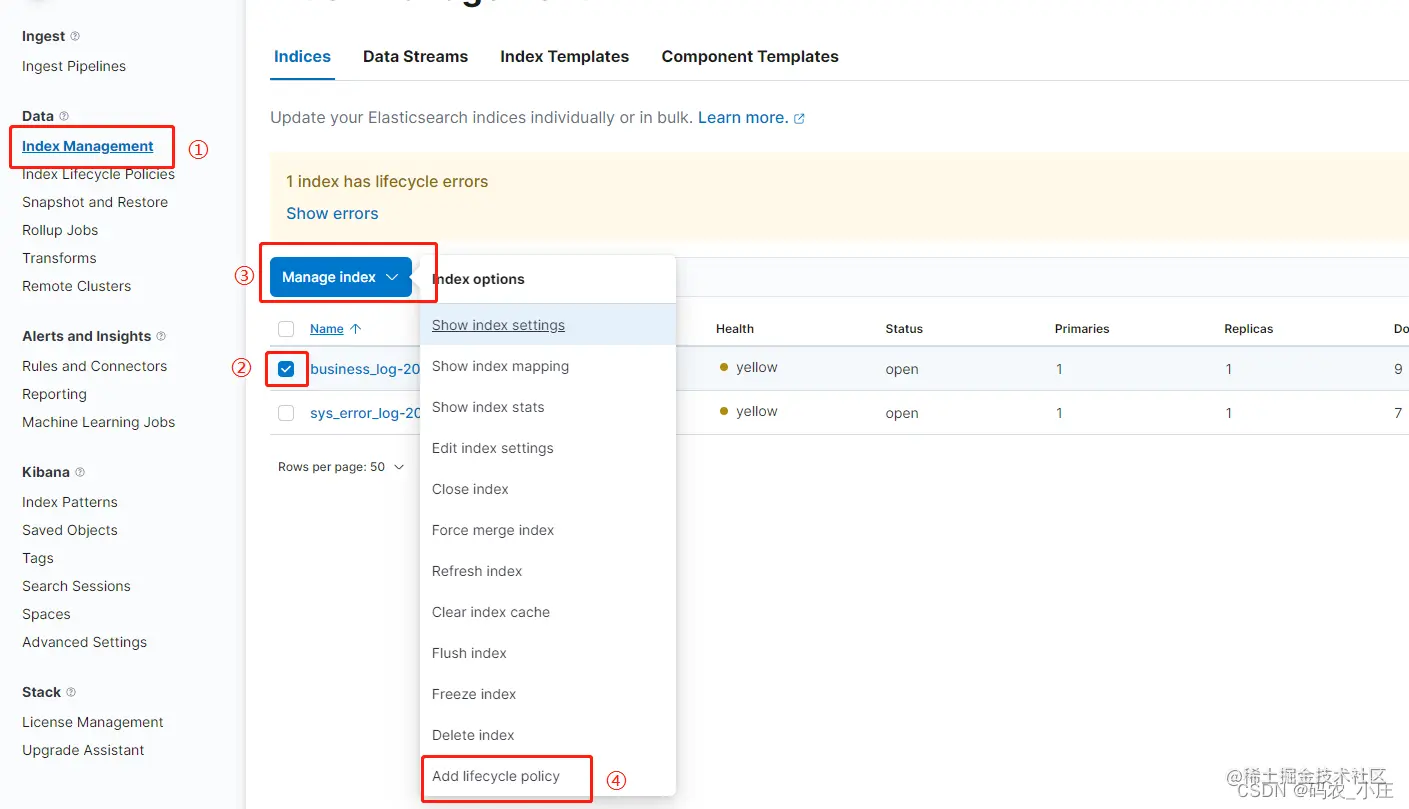Switch to the Data Streams tab

[x=415, y=56]
